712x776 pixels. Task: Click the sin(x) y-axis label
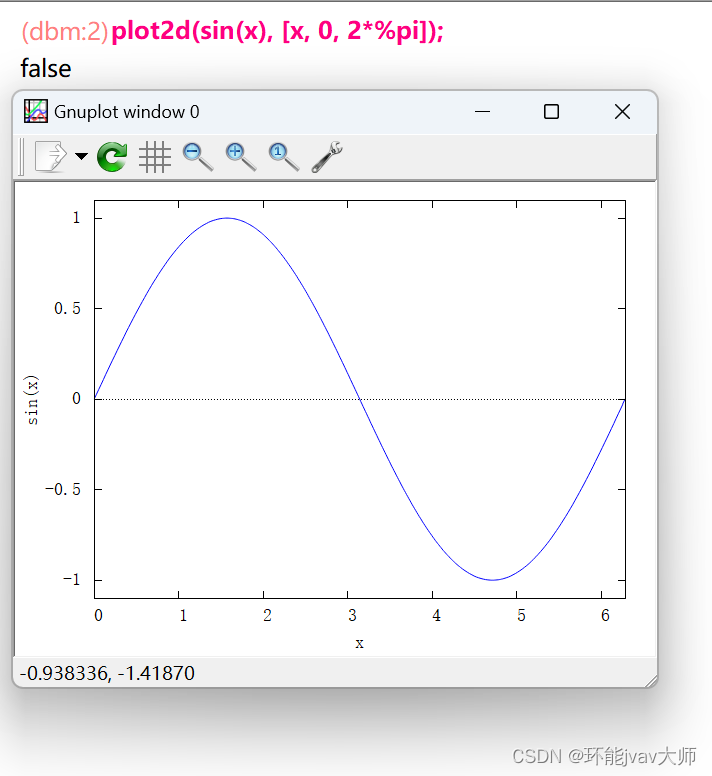32,400
